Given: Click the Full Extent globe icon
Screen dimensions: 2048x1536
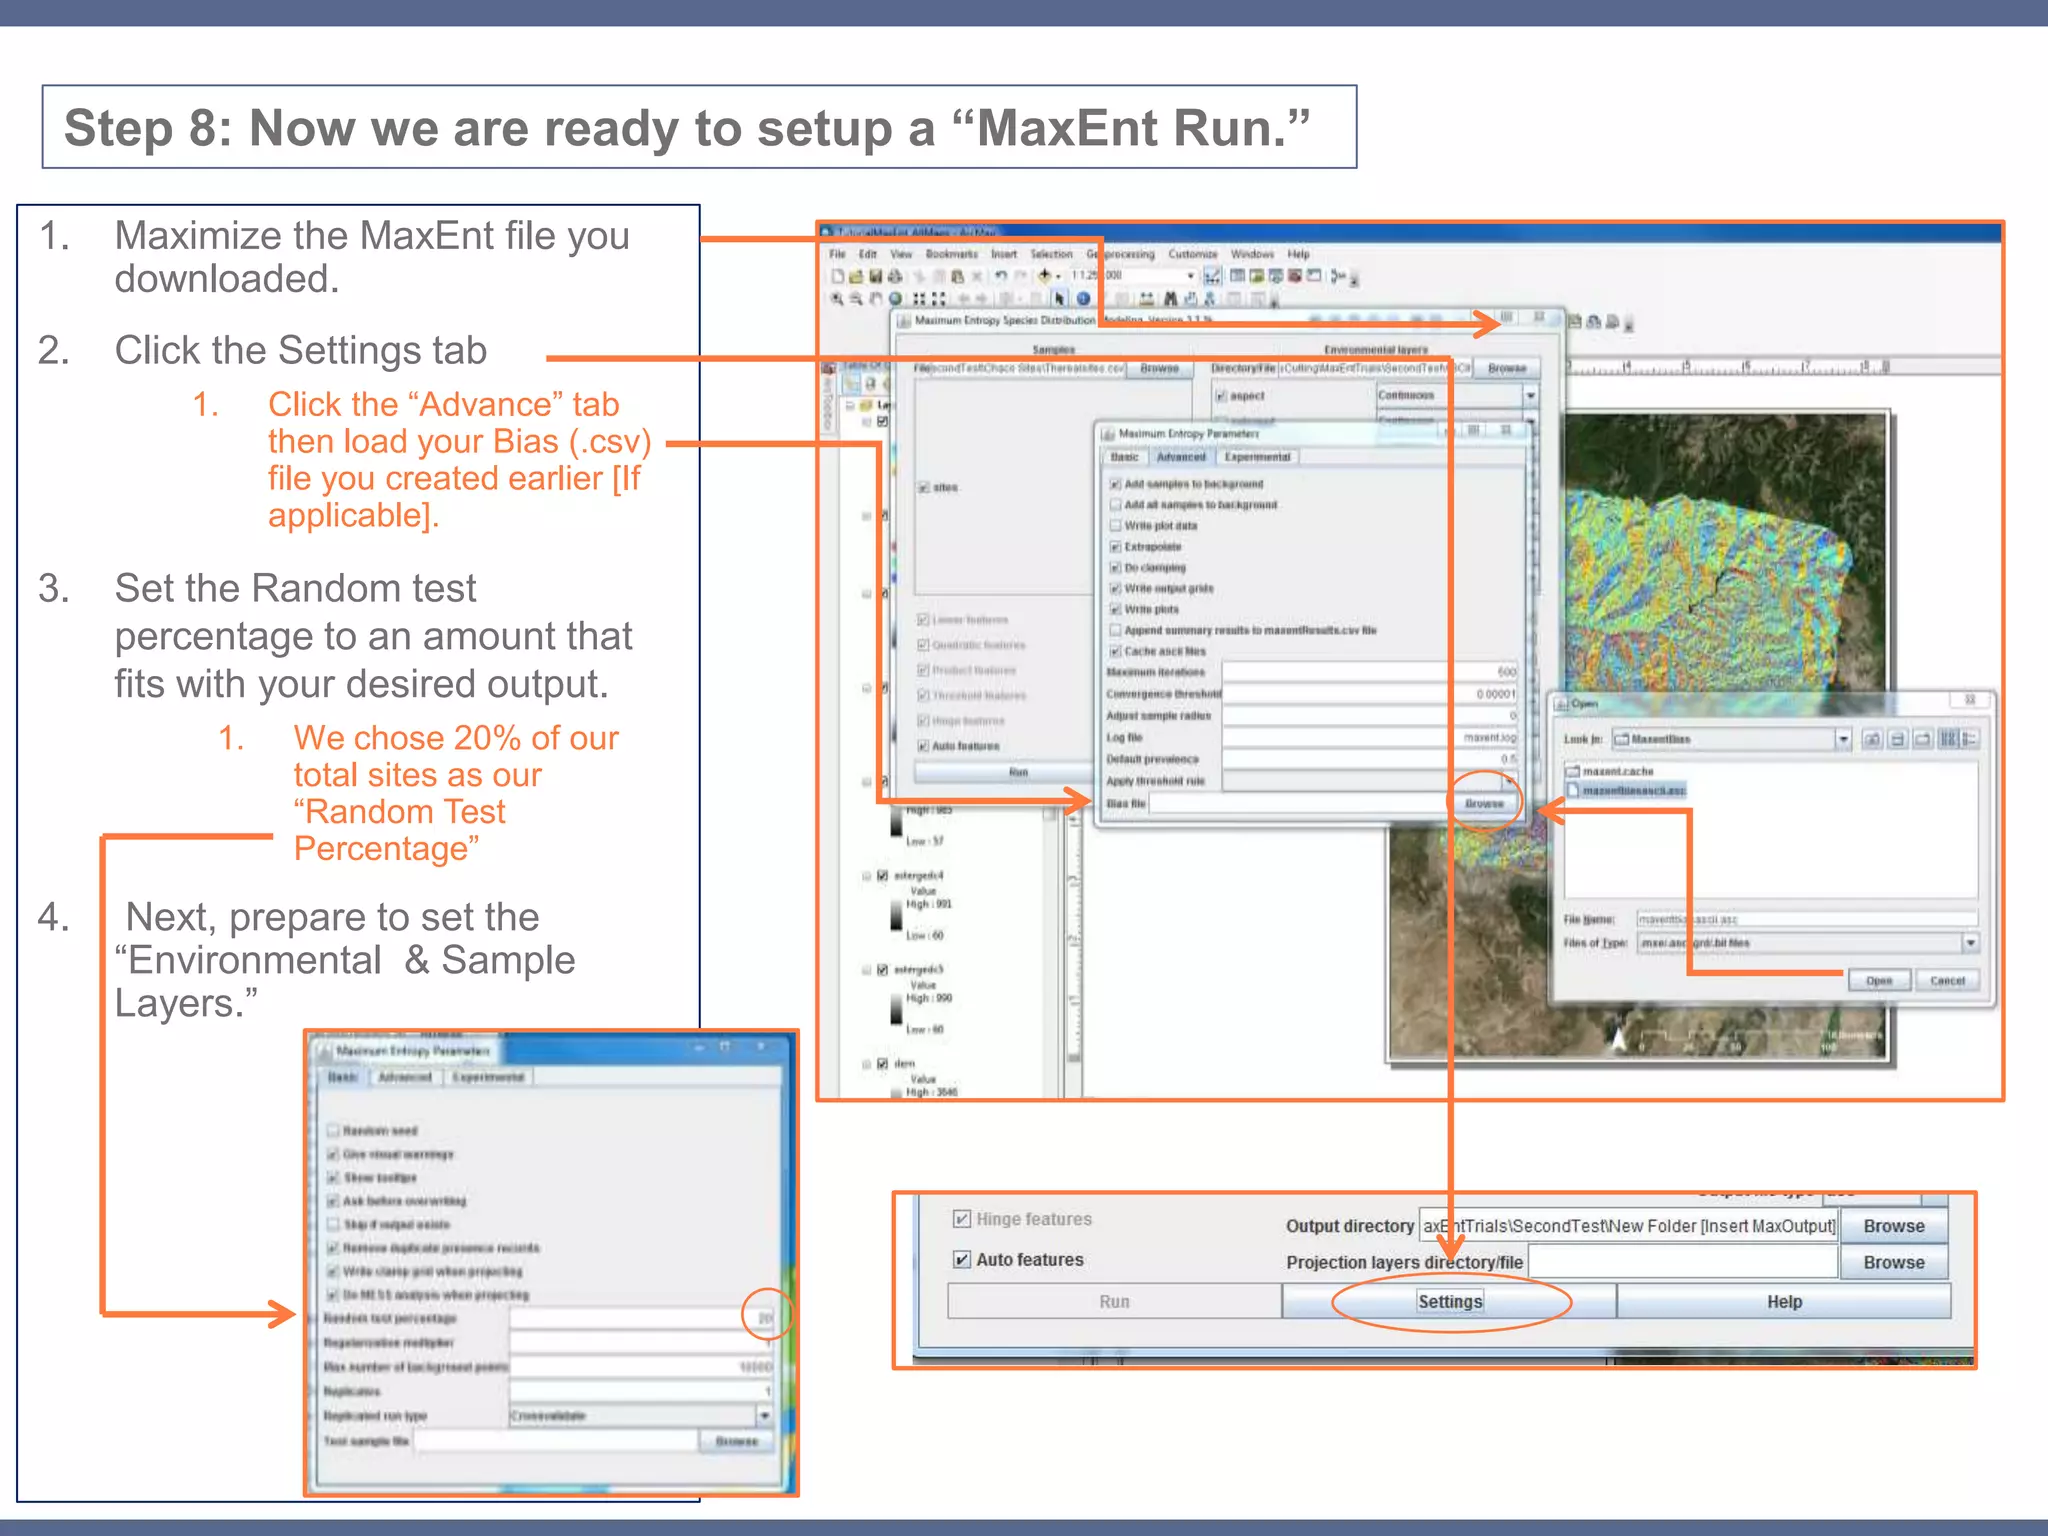Looking at the screenshot, I should click(x=896, y=298).
